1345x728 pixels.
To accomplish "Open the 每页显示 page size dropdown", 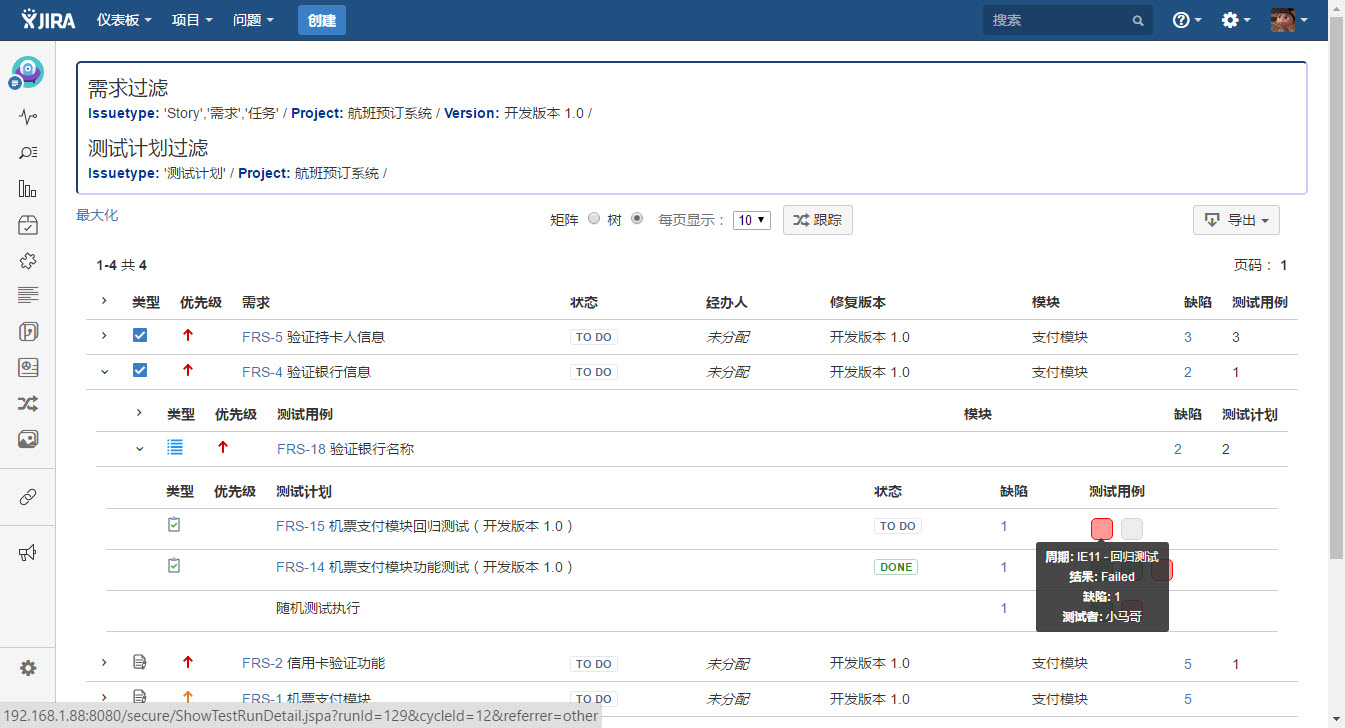I will (x=751, y=220).
